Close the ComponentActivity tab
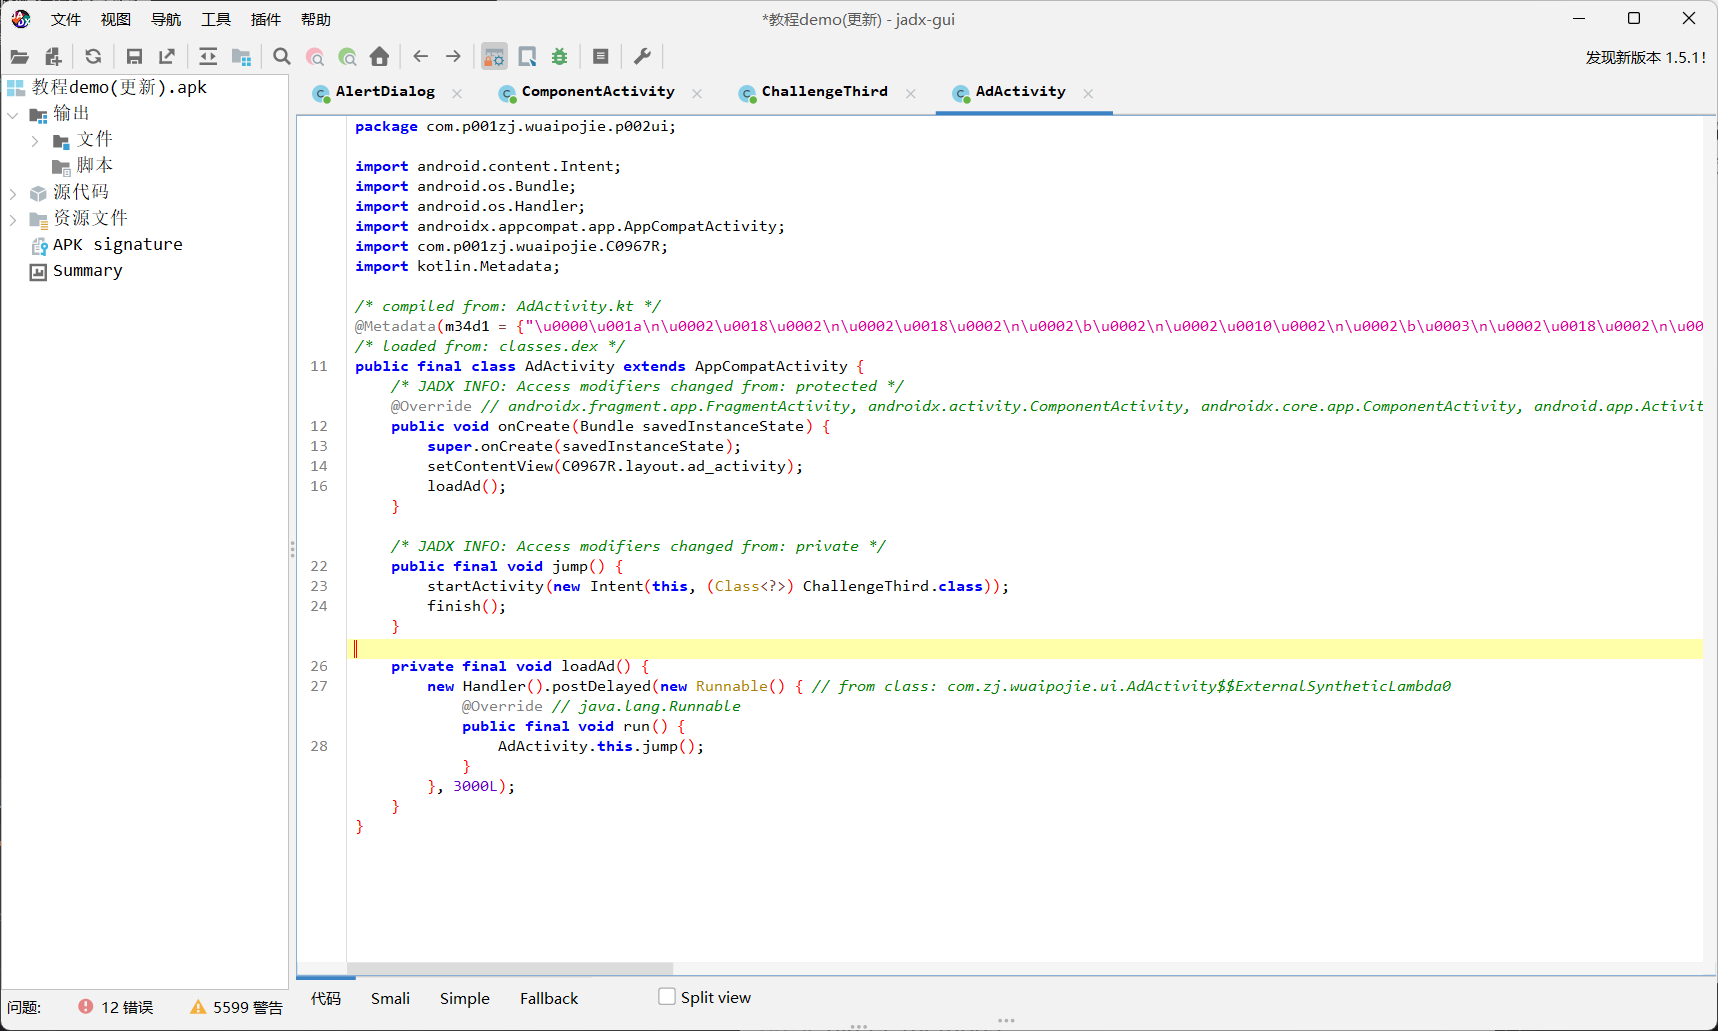The image size is (1718, 1031). 697,93
